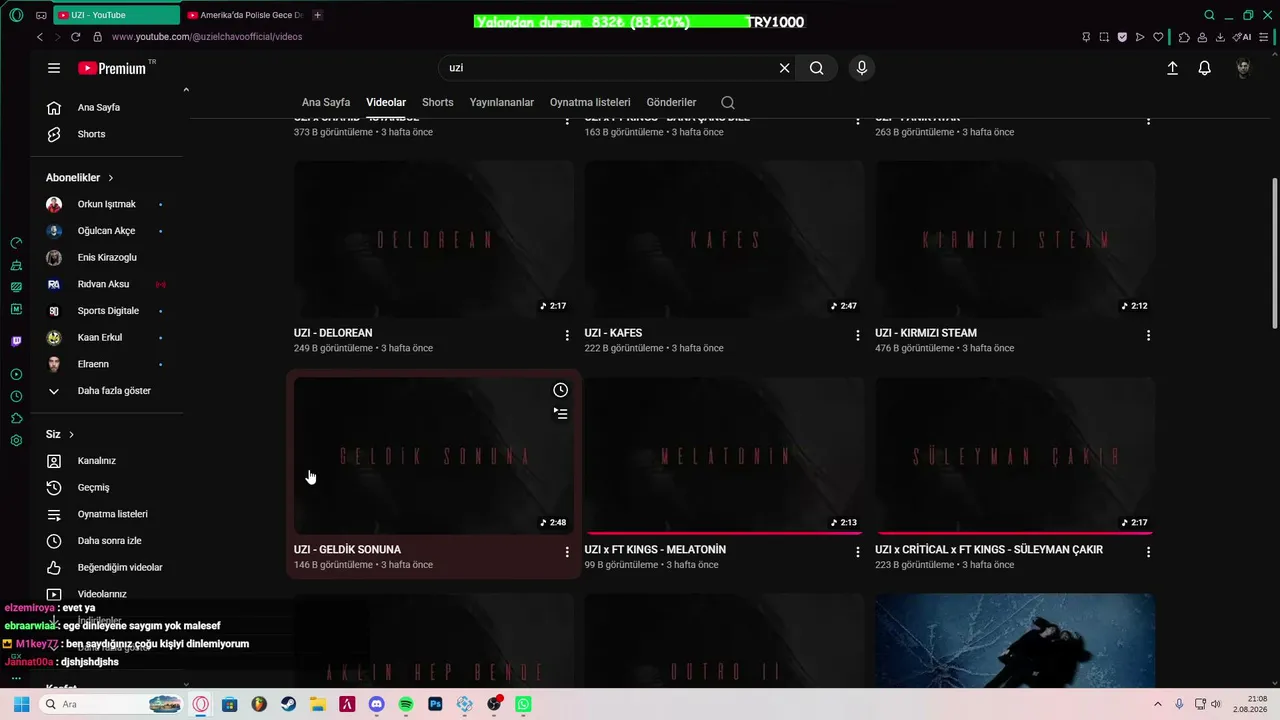Open Twitch panel in Opera sidebar
This screenshot has height=720, width=1280.
click(16, 341)
